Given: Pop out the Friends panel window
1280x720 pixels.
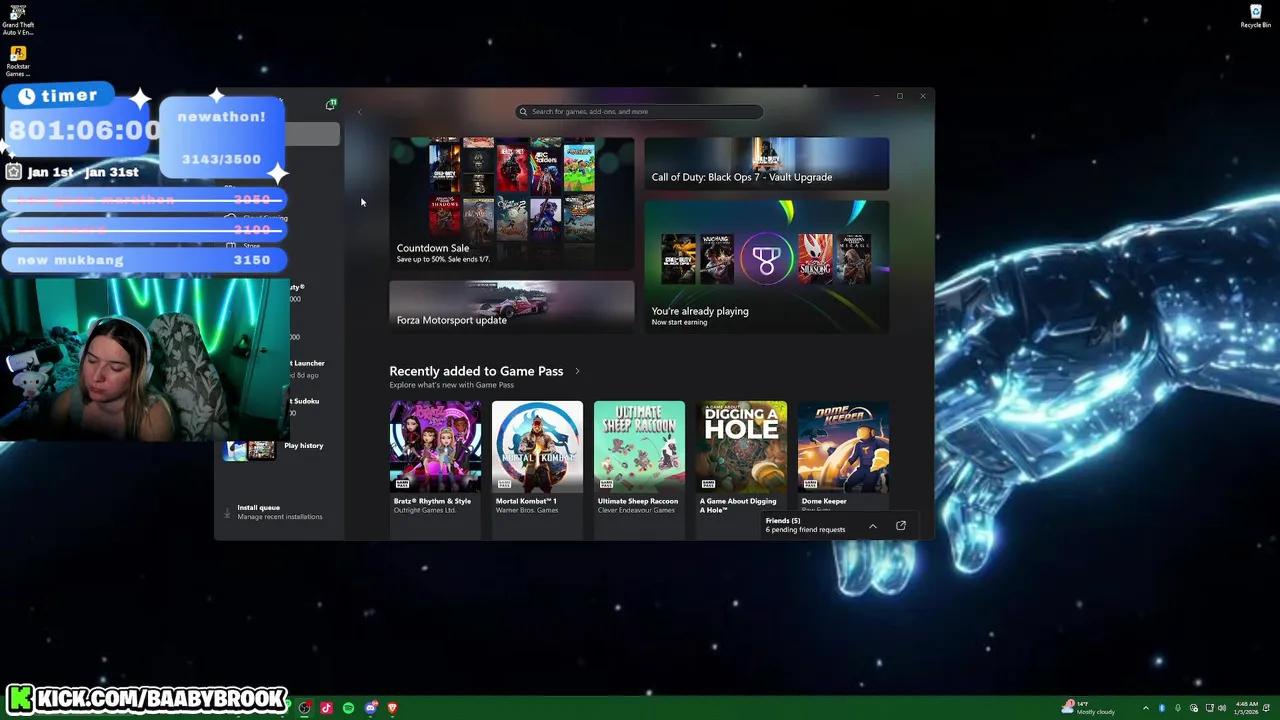Looking at the screenshot, I should coord(901,525).
